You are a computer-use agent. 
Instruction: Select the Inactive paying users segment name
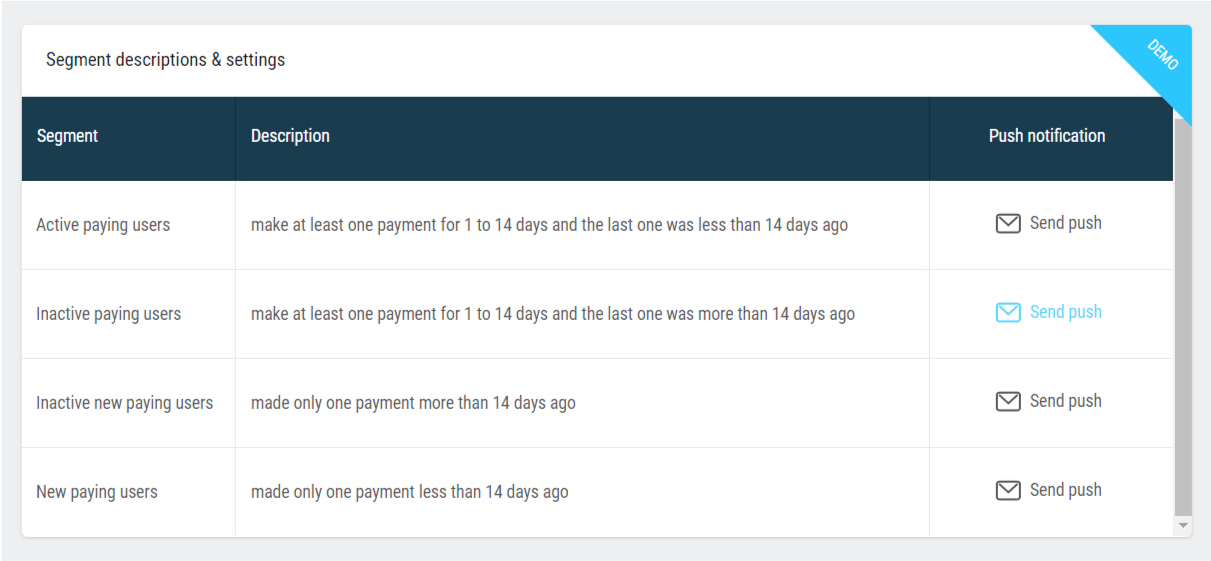(x=109, y=315)
